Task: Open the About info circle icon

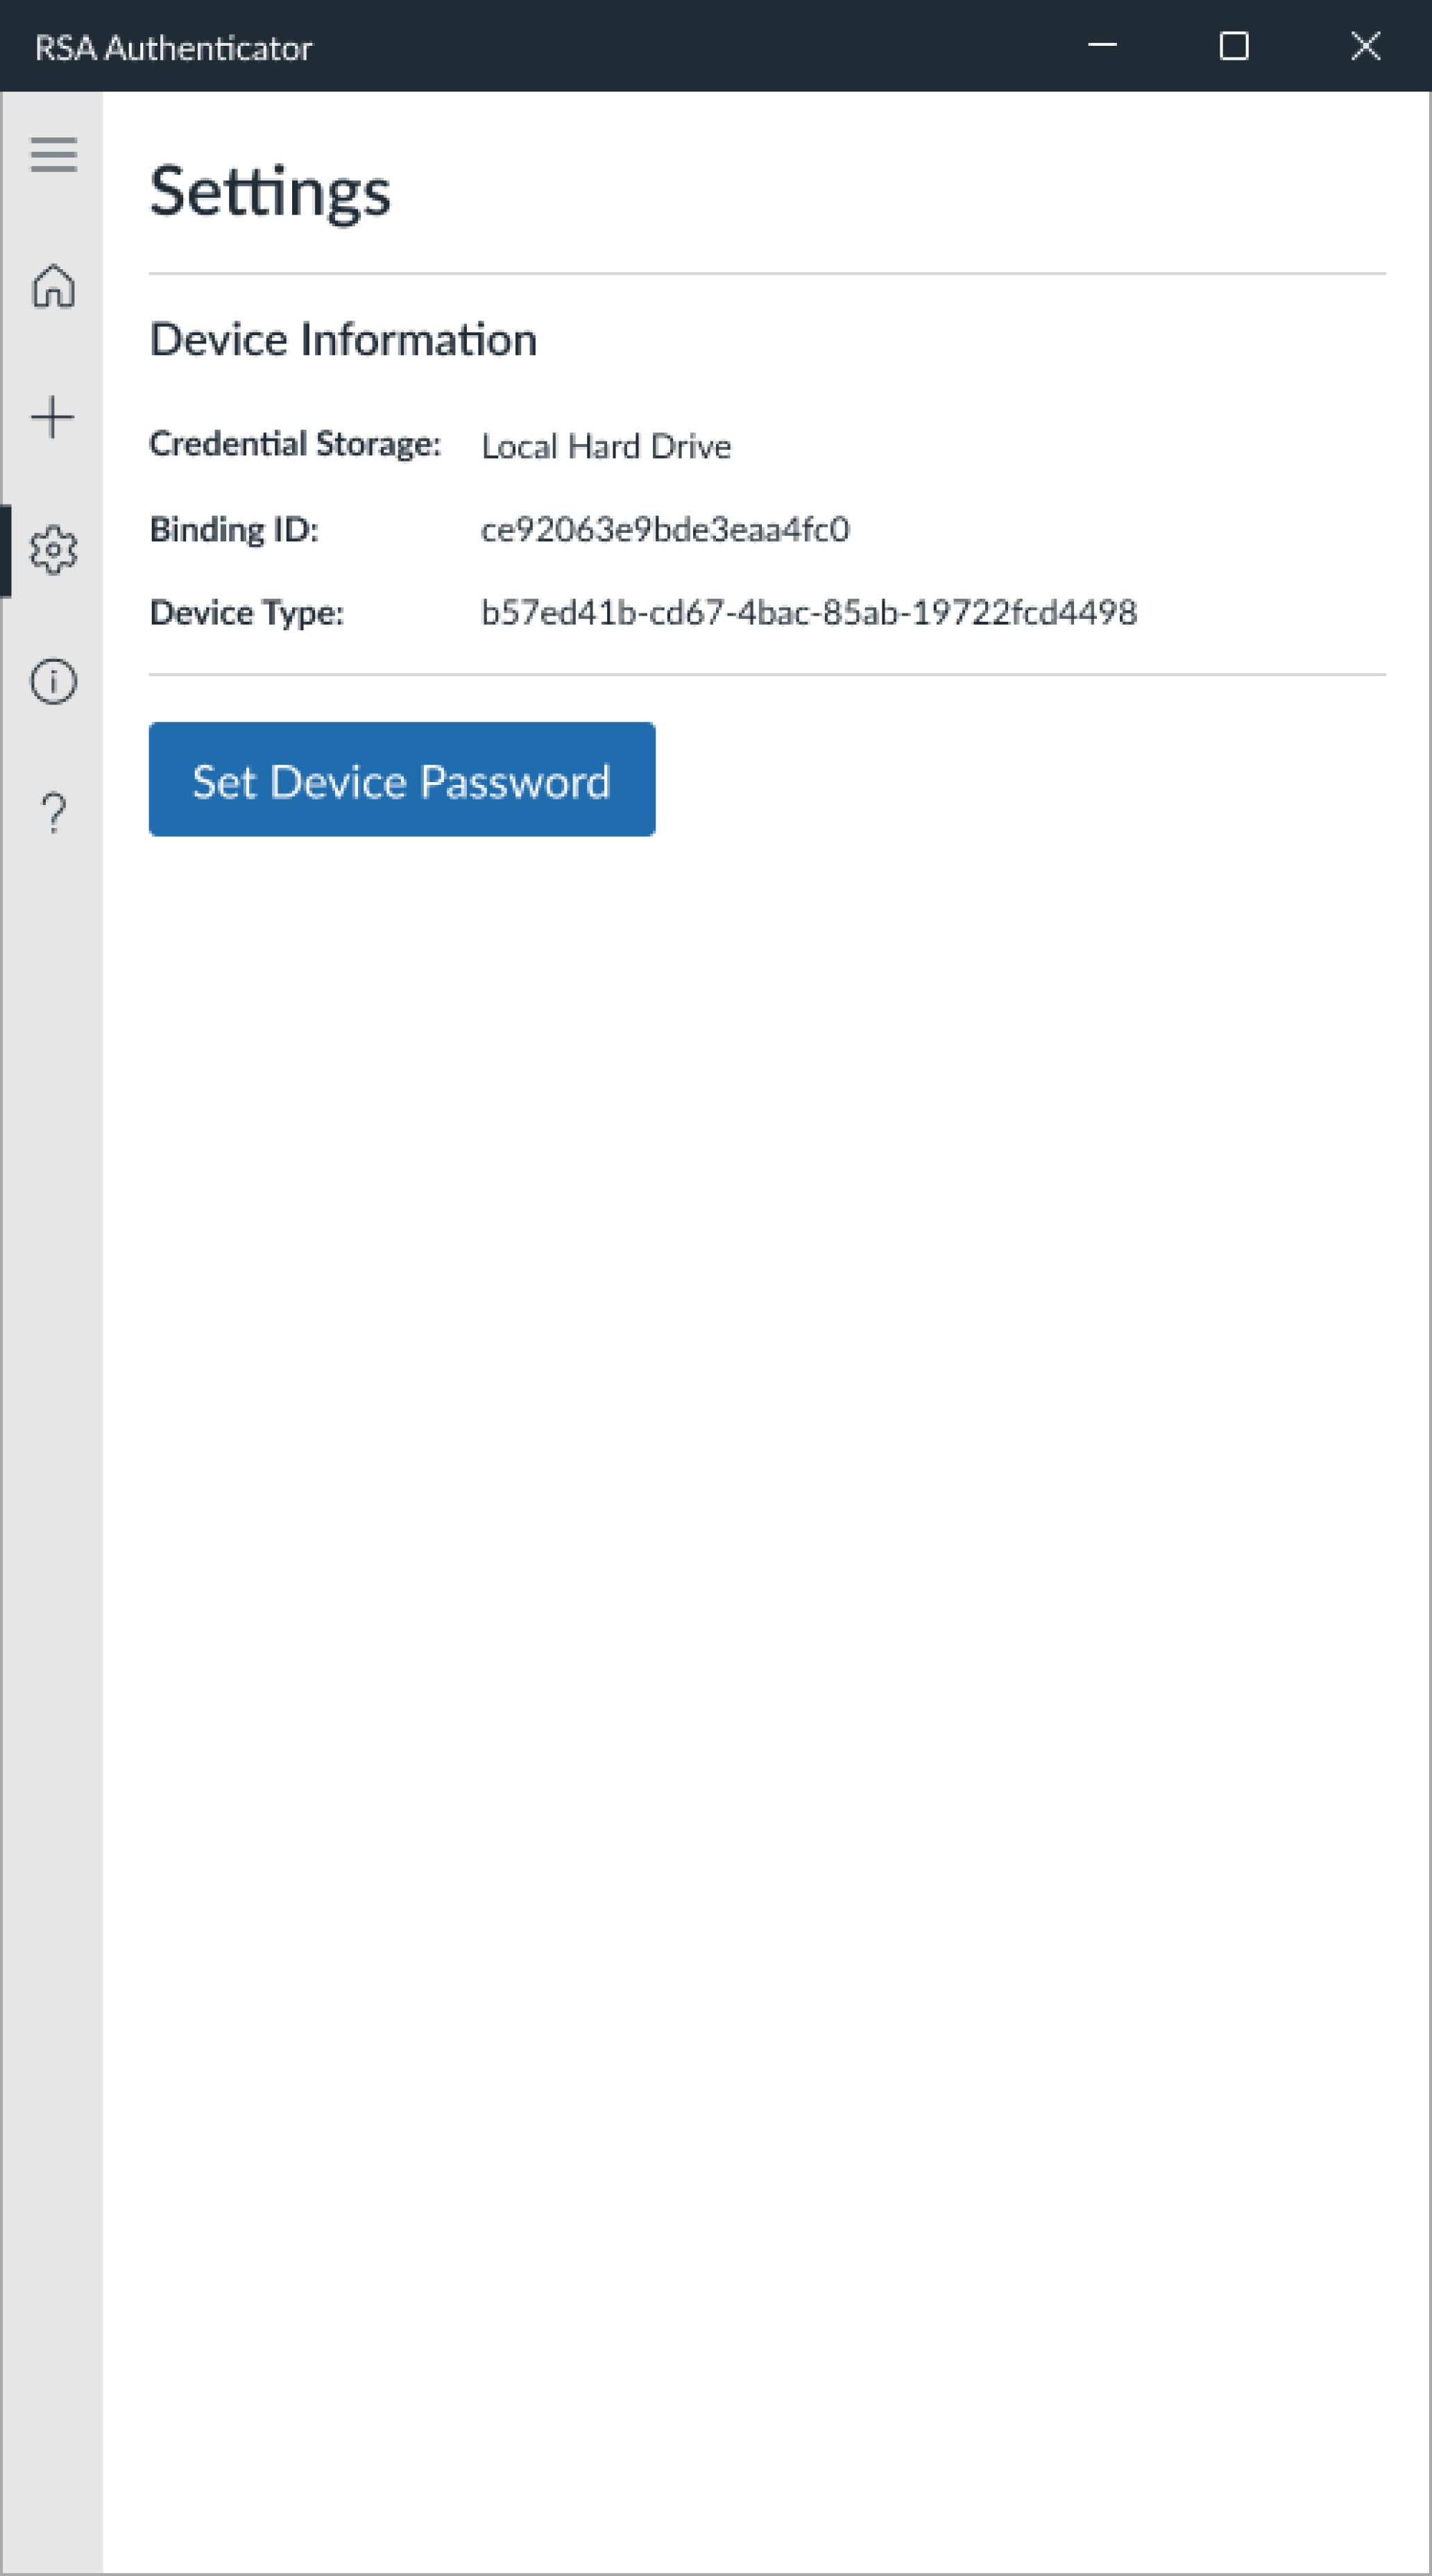Action: pos(53,681)
